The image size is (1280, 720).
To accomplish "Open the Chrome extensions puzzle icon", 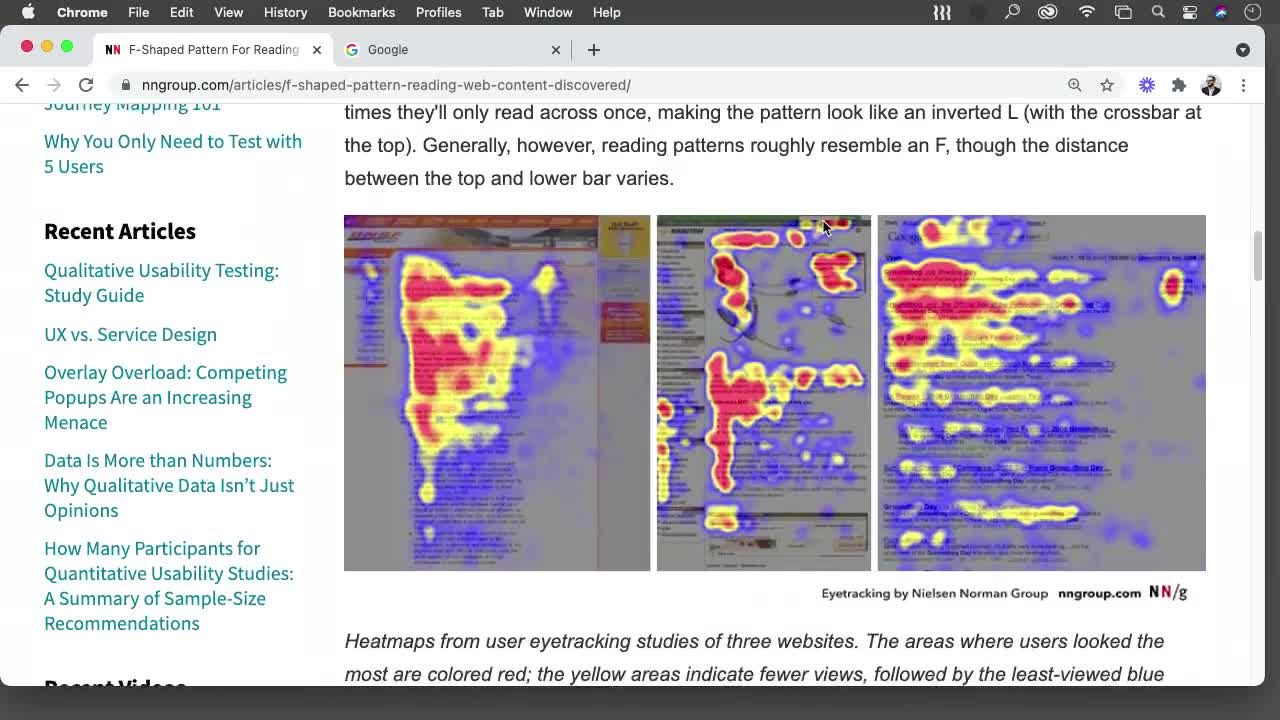I will [1178, 85].
